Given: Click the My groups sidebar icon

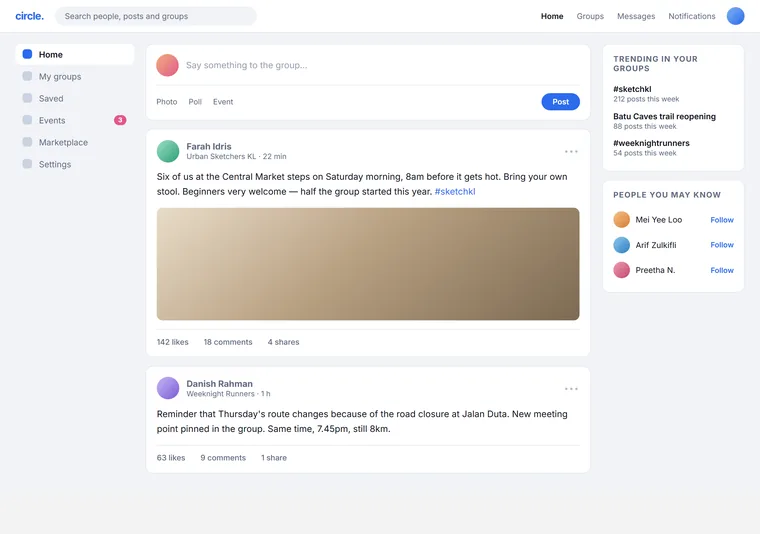Looking at the screenshot, I should (x=28, y=76).
